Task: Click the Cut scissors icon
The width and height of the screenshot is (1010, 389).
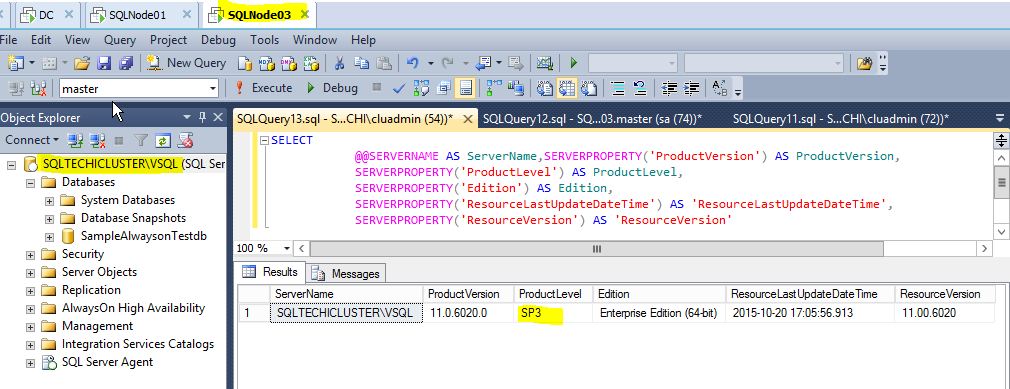Action: pyautogui.click(x=339, y=64)
